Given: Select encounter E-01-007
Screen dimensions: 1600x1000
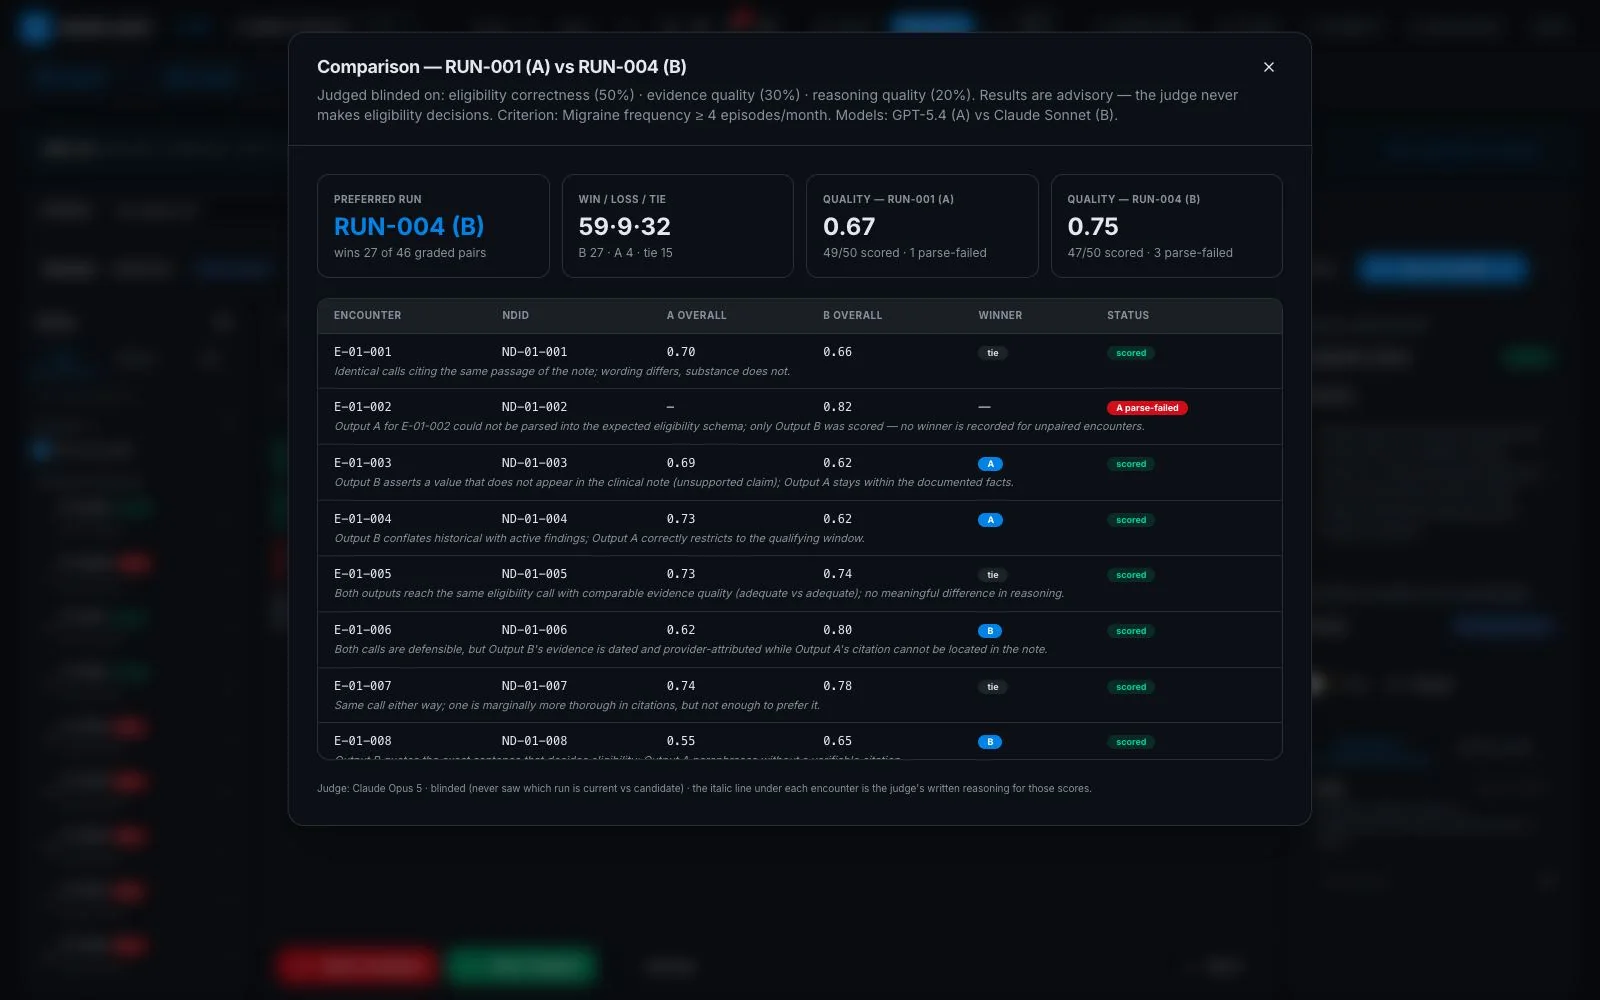Looking at the screenshot, I should [x=363, y=686].
